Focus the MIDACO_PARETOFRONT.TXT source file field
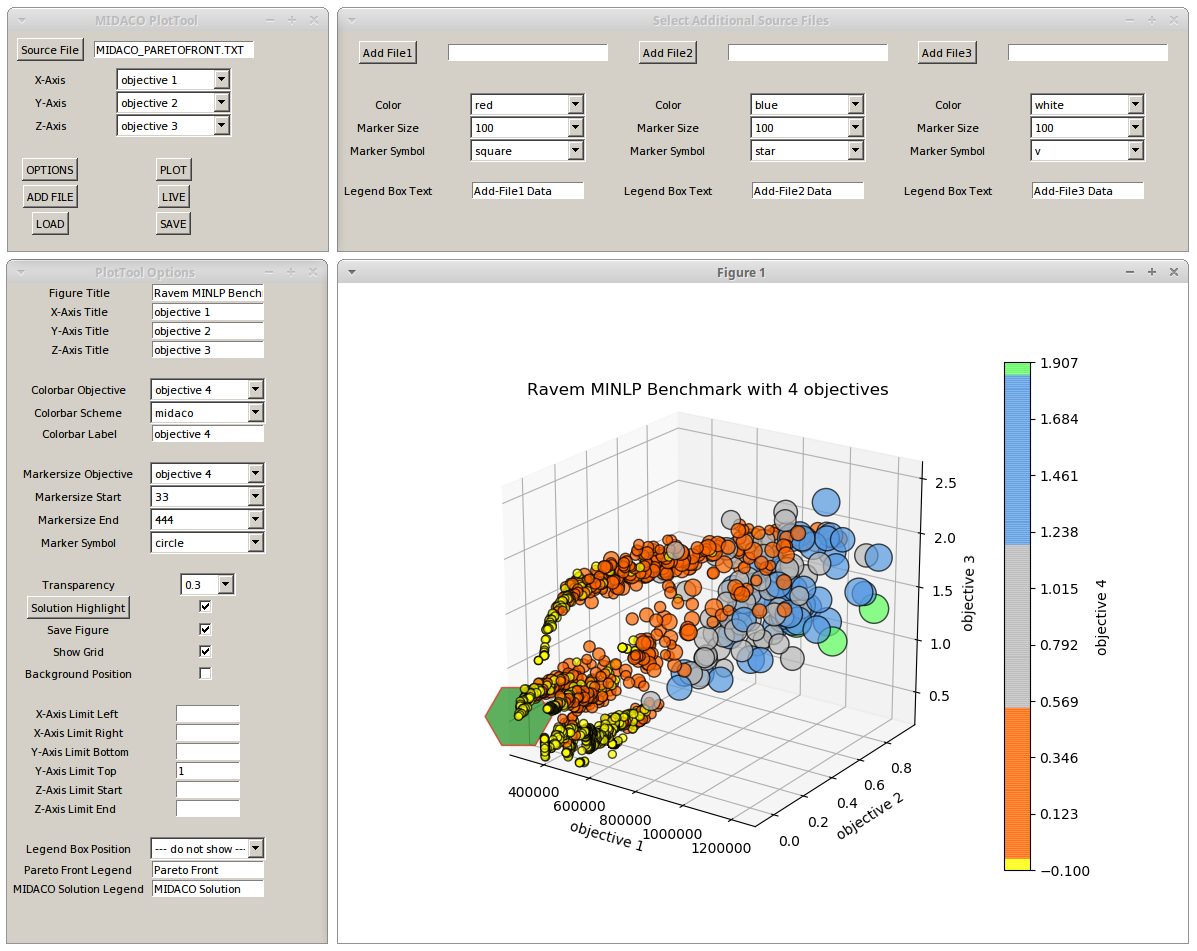The height and width of the screenshot is (951, 1197). tap(173, 50)
